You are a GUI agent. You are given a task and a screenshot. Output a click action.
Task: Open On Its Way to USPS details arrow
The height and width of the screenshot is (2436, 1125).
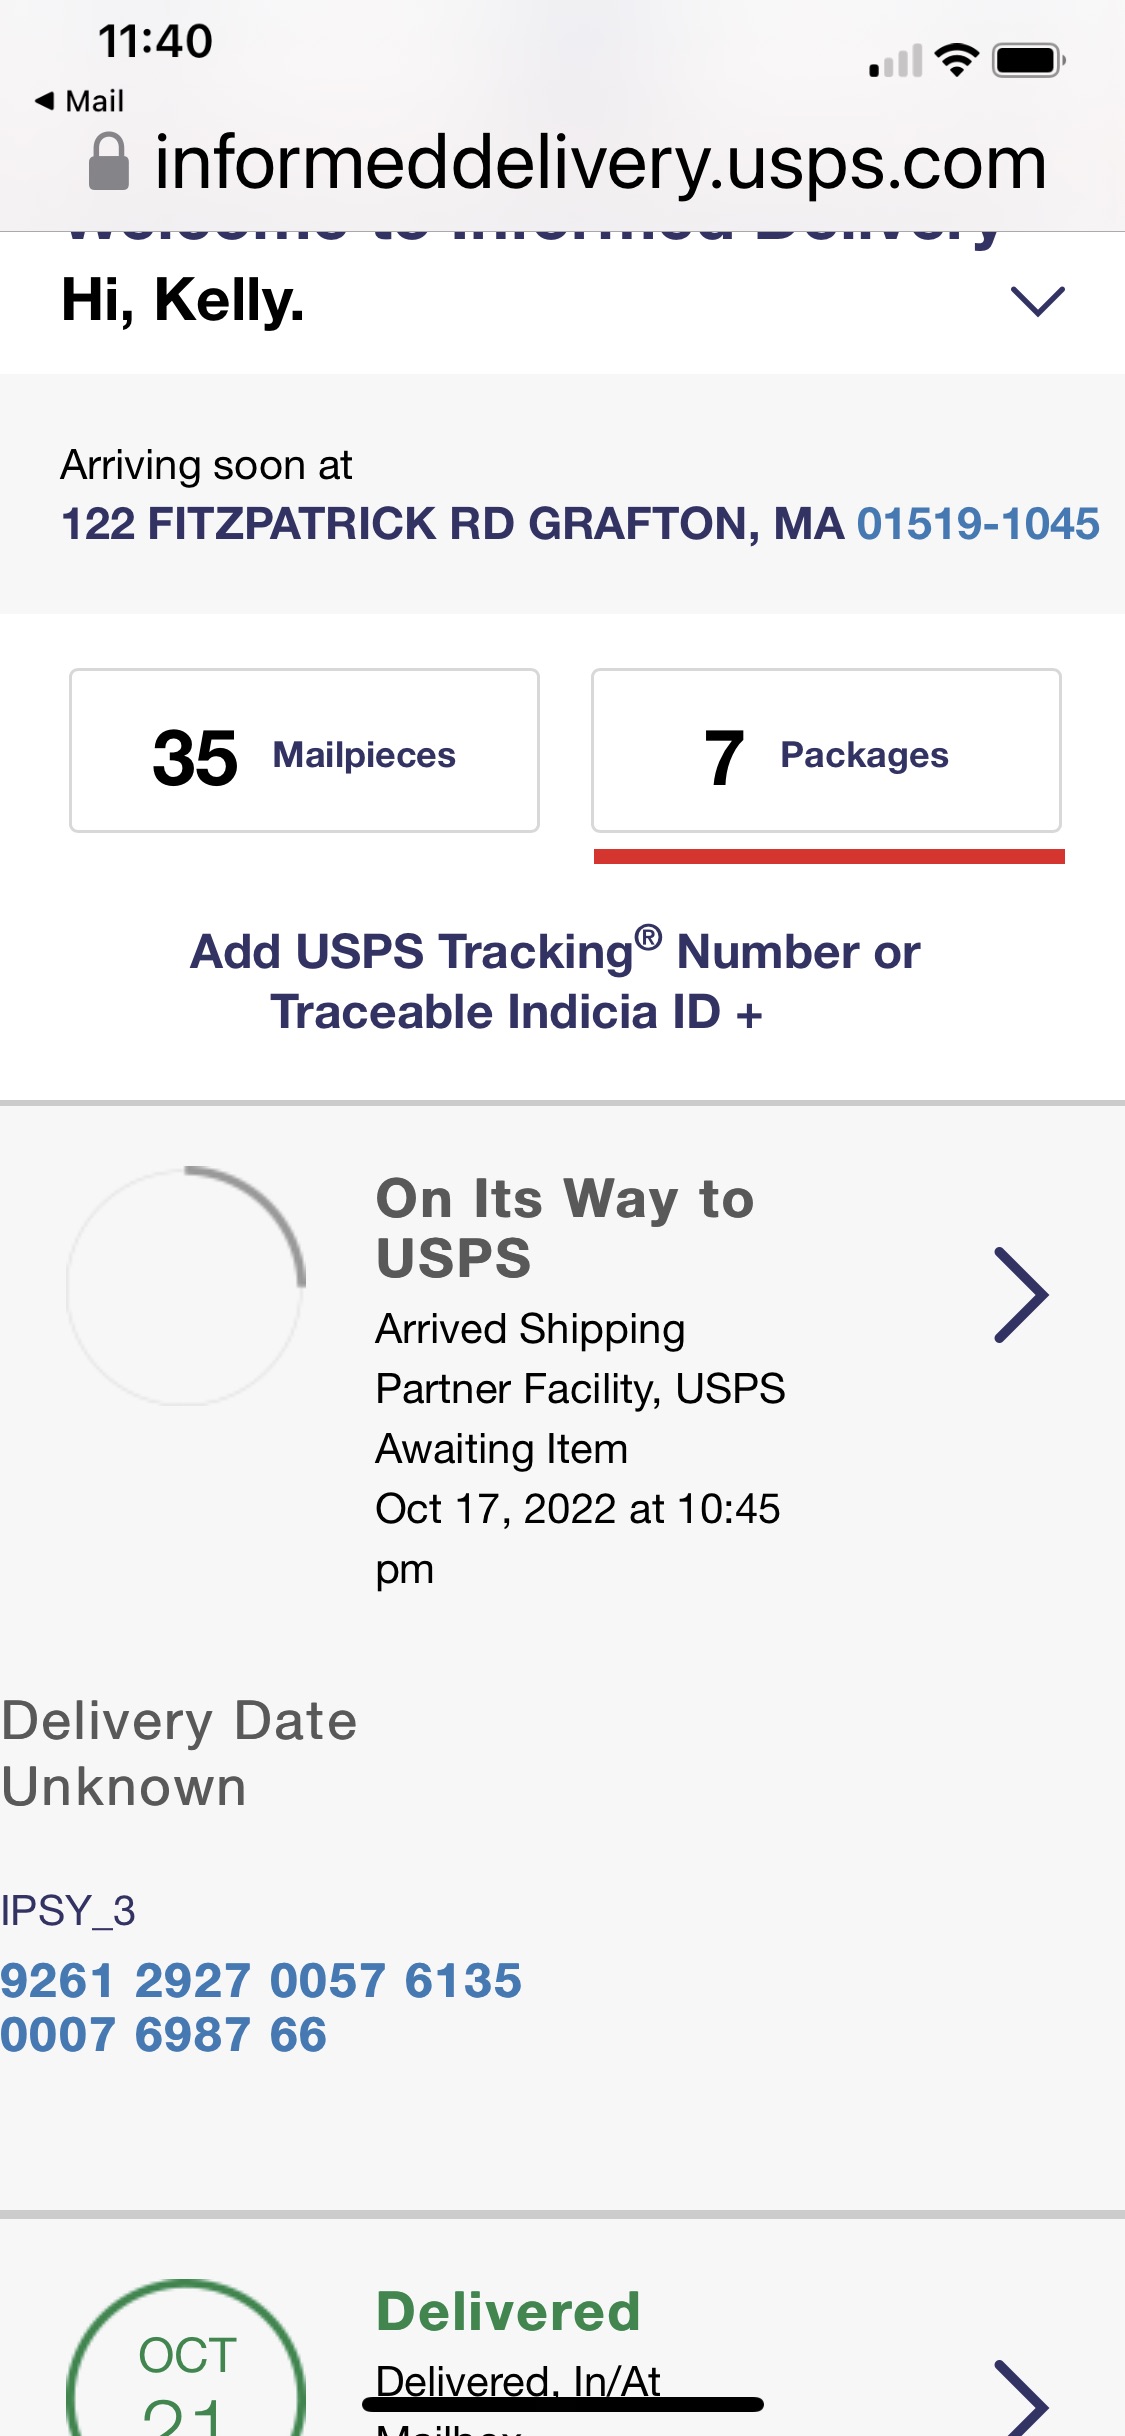point(1020,1295)
